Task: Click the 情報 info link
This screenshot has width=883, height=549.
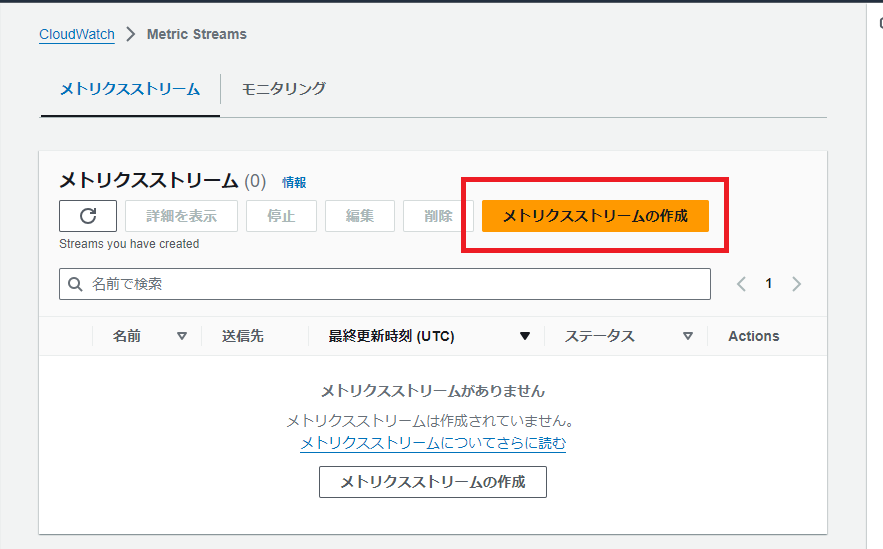Action: (294, 182)
